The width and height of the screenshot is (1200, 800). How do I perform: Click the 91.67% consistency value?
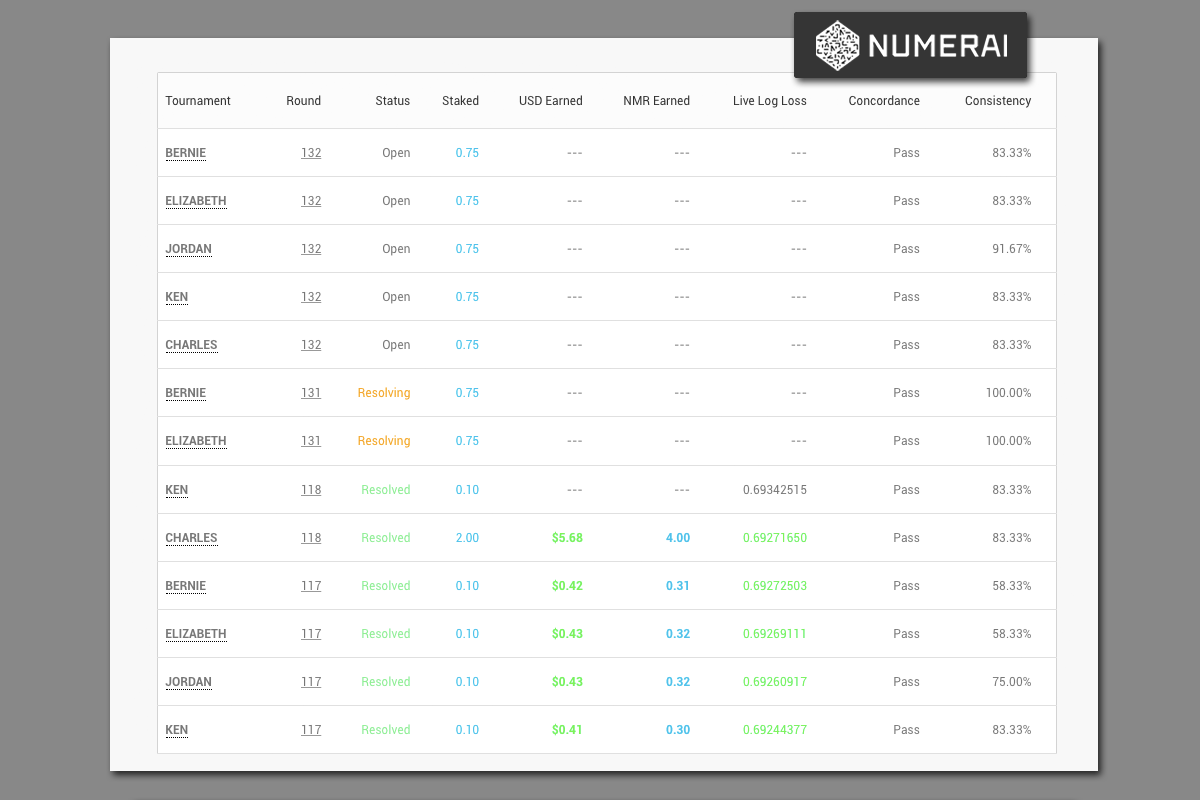point(1012,249)
